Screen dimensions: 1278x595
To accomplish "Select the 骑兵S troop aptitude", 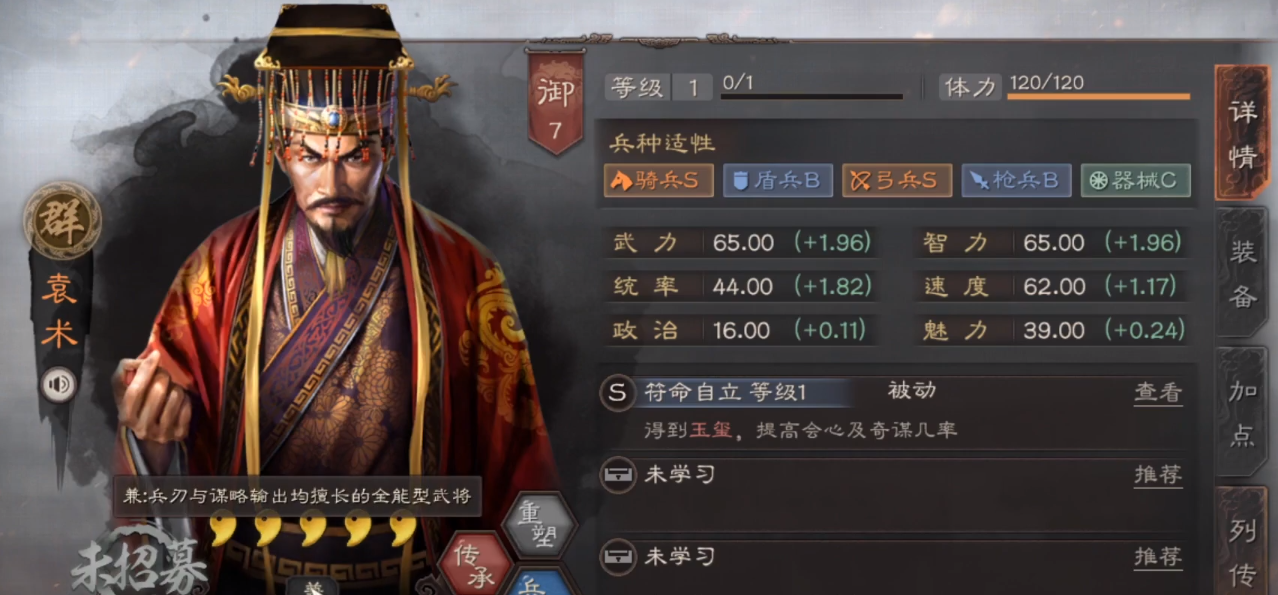I will 658,180.
